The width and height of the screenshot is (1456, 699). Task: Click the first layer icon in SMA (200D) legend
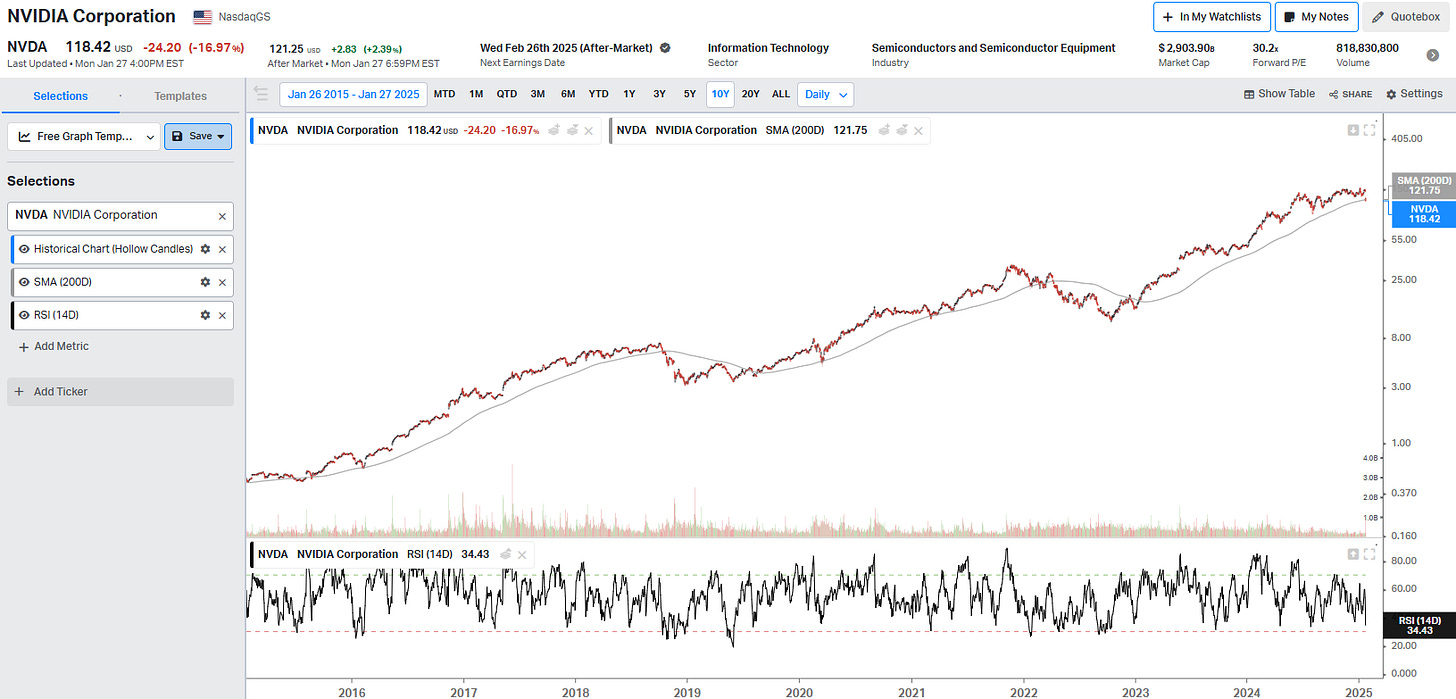tap(884, 130)
